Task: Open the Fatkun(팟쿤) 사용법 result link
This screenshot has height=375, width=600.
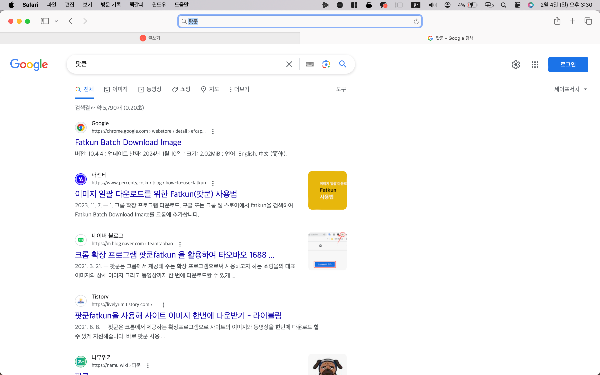Action: click(x=156, y=194)
